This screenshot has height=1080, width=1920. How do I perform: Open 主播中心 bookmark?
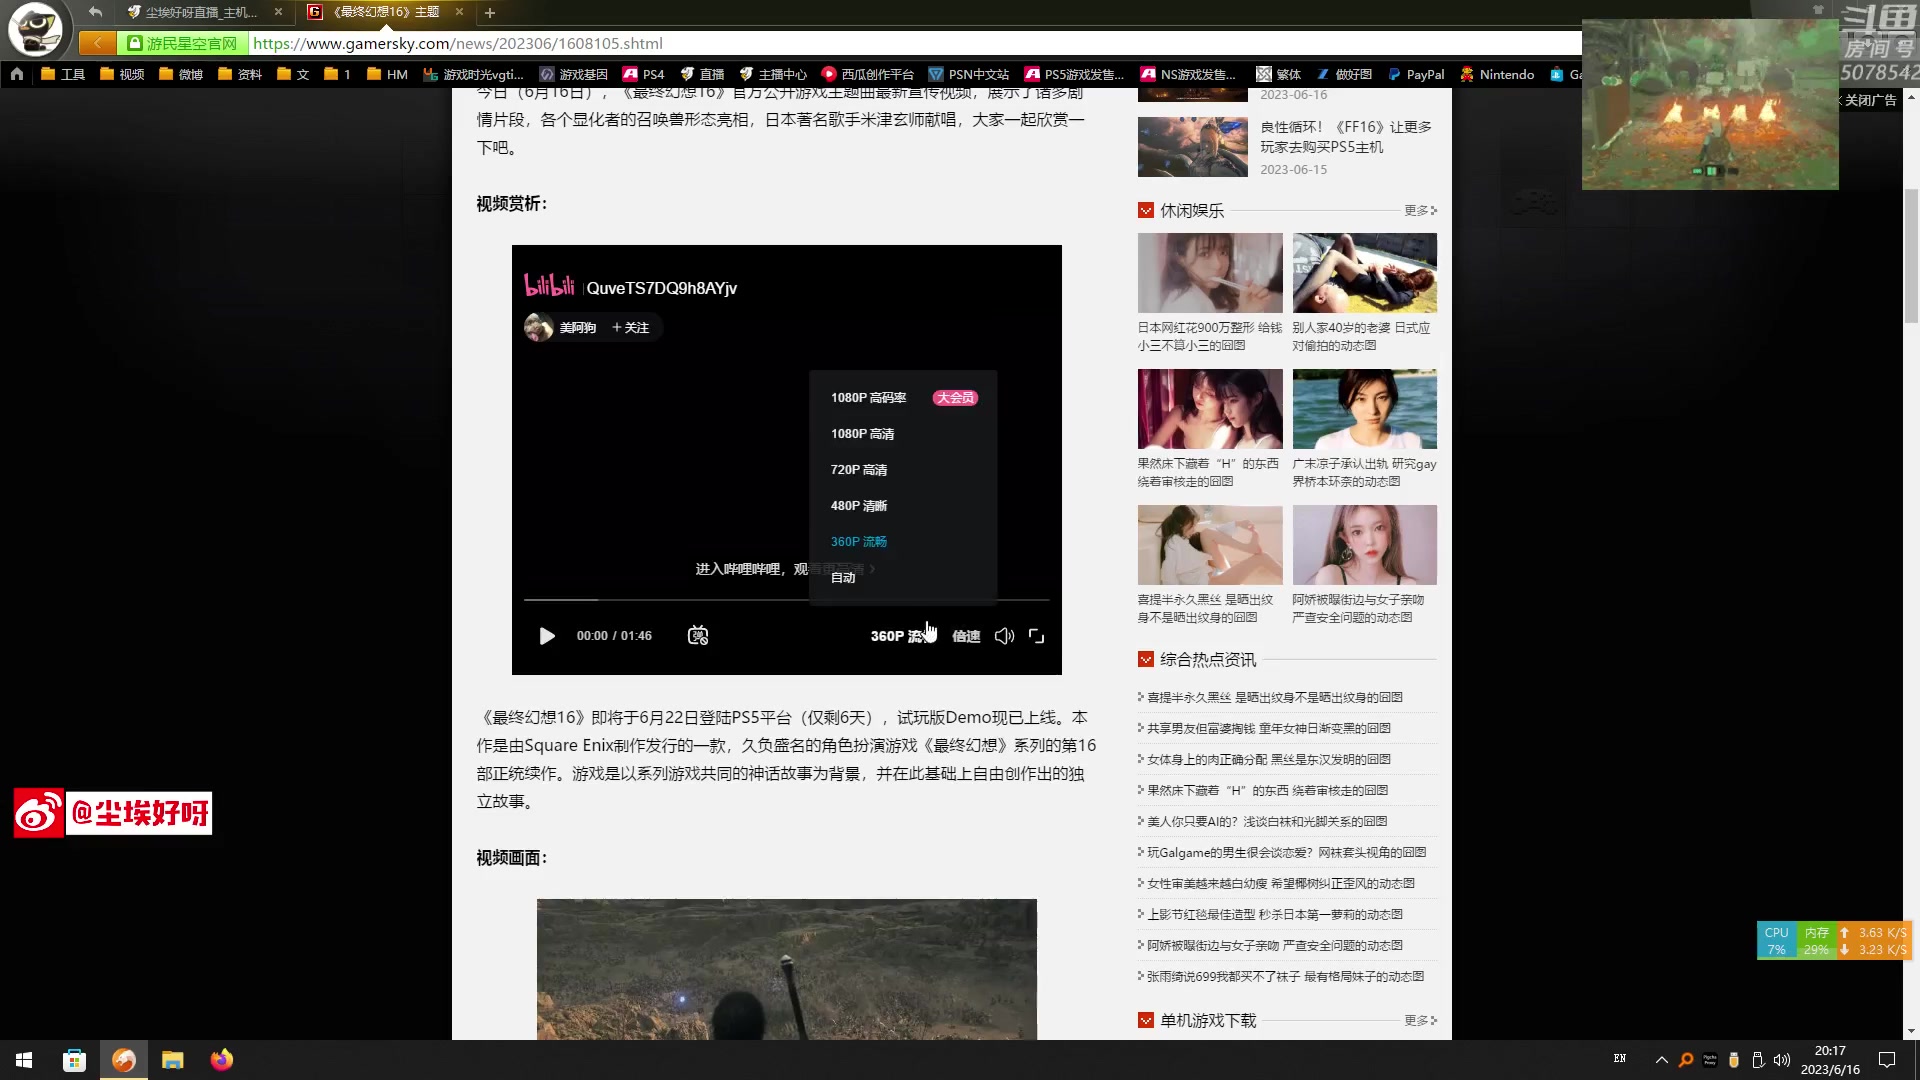(x=773, y=74)
